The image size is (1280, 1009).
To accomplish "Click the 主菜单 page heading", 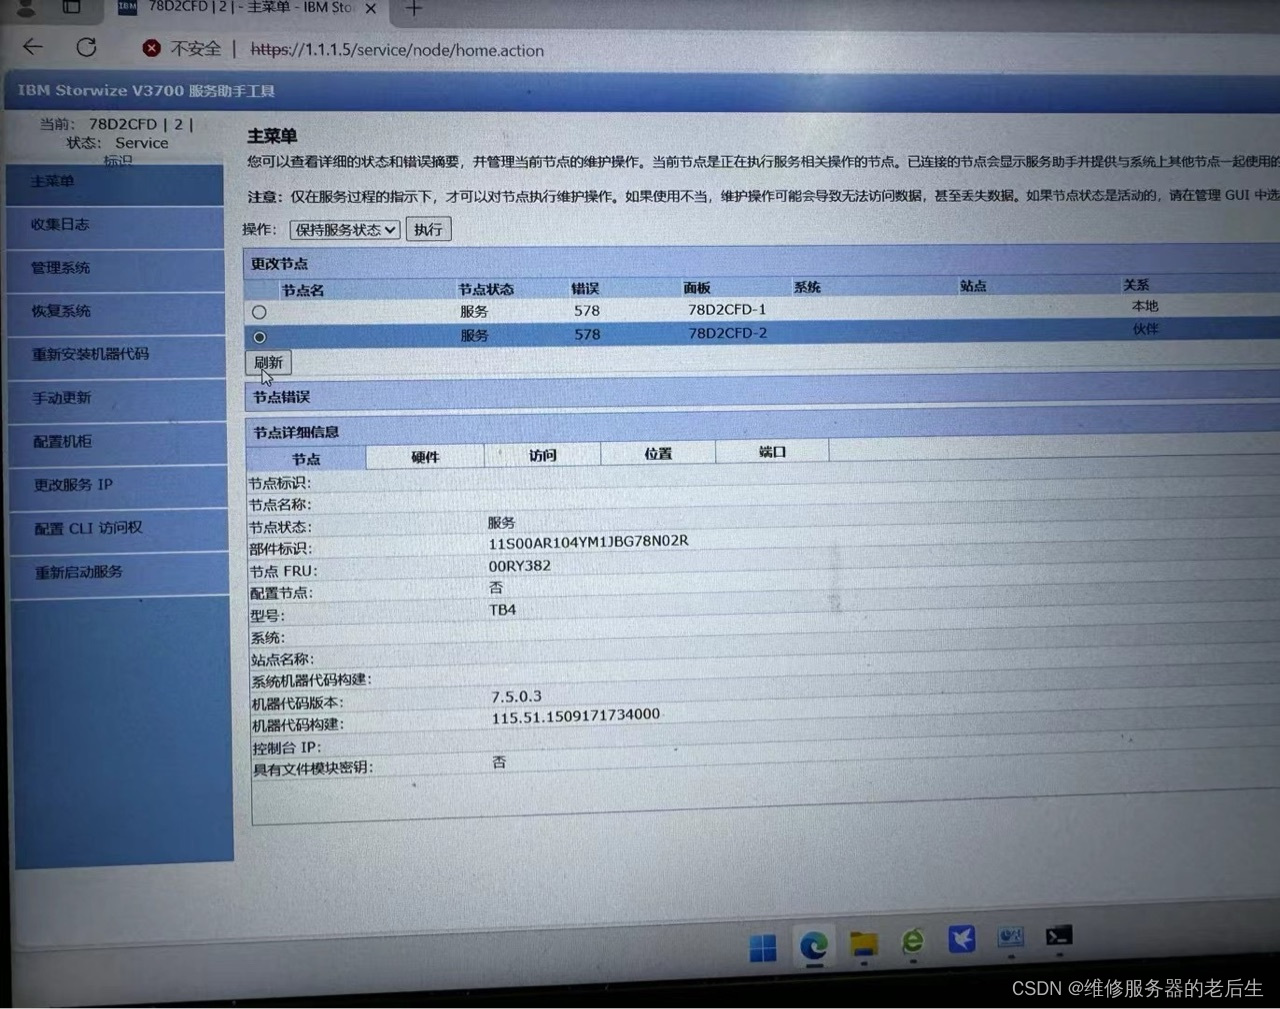I will [x=272, y=136].
